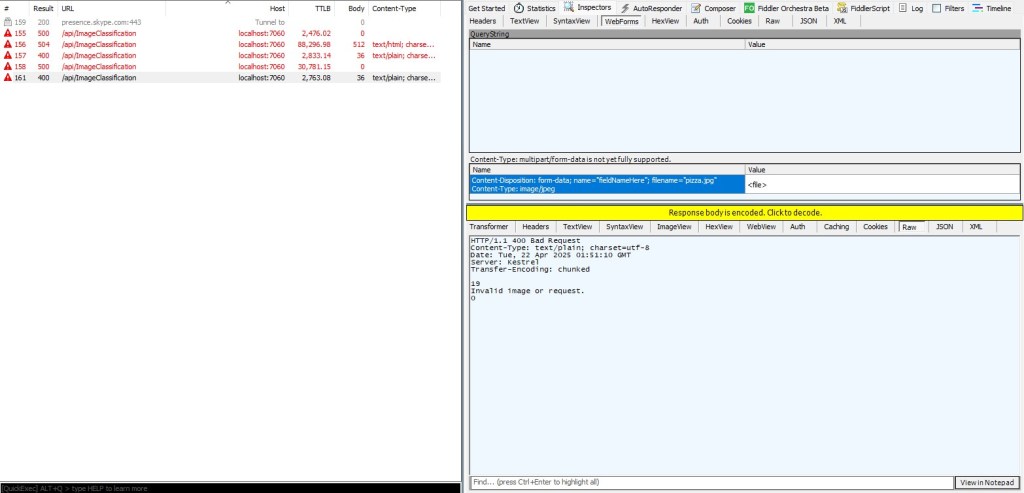Sort sessions by the Result column header
The height and width of the screenshot is (493, 1024).
pos(43,8)
